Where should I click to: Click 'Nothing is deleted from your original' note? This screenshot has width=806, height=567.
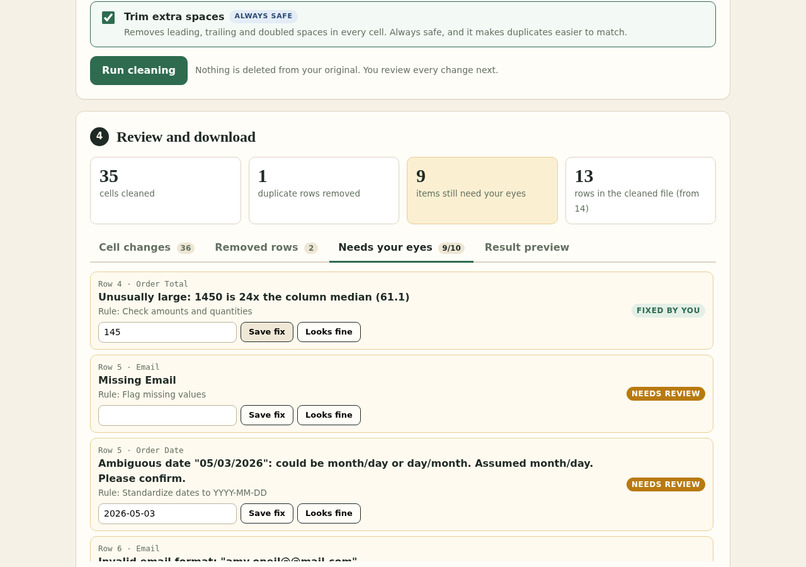coord(346,70)
